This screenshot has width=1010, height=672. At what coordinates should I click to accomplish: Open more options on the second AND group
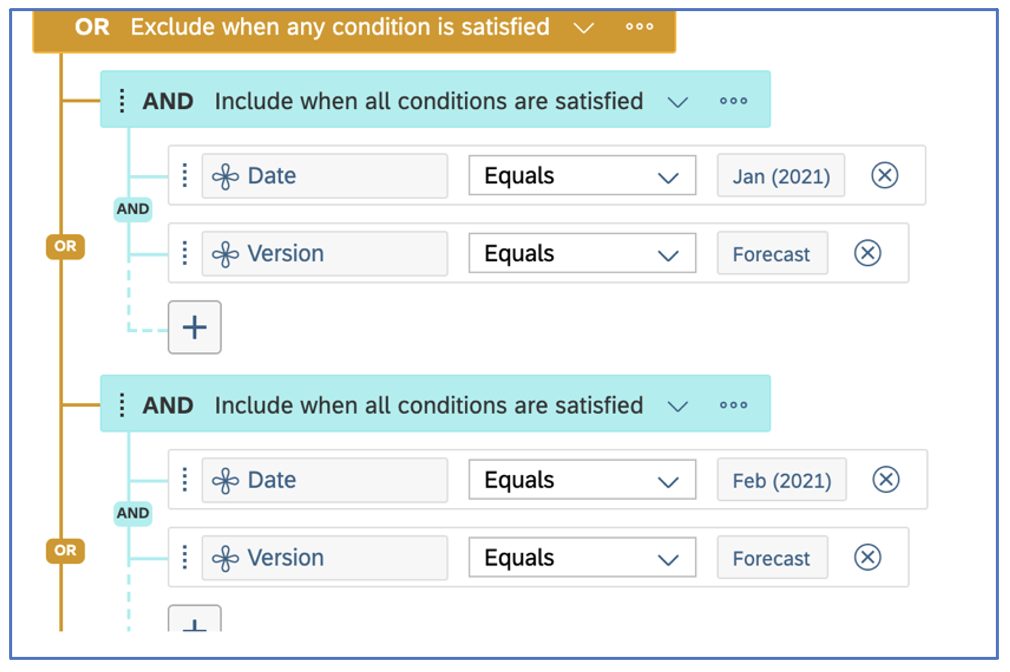click(733, 405)
